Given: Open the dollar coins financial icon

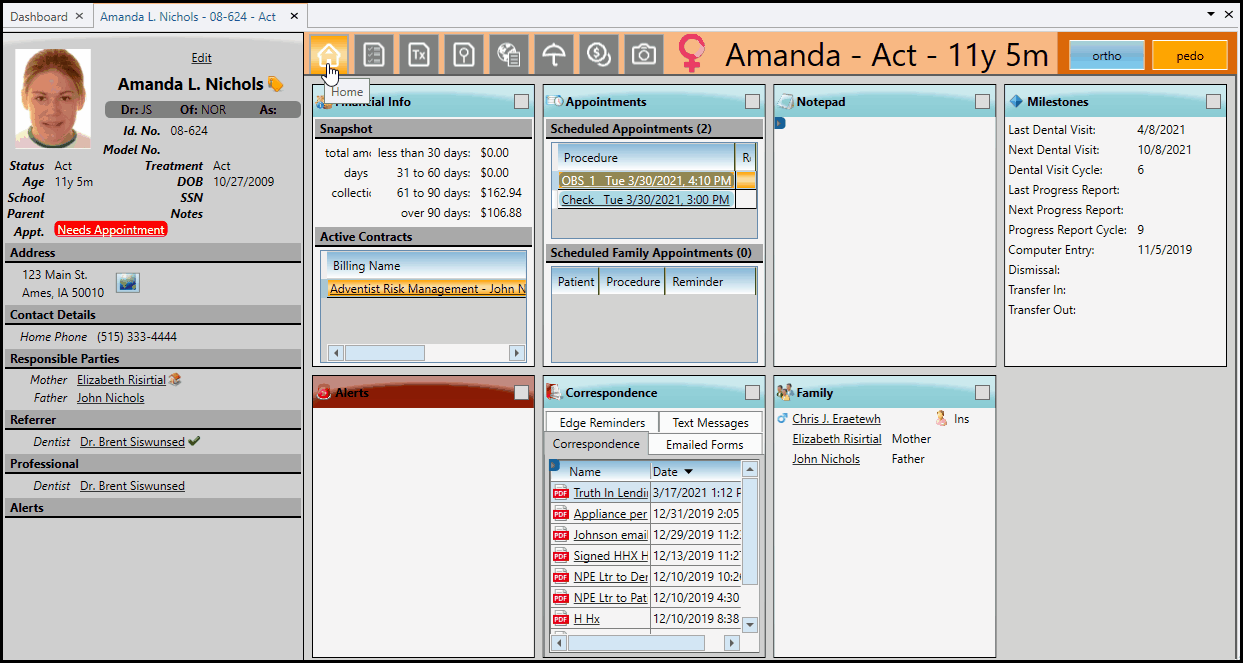Looking at the screenshot, I should 599,54.
